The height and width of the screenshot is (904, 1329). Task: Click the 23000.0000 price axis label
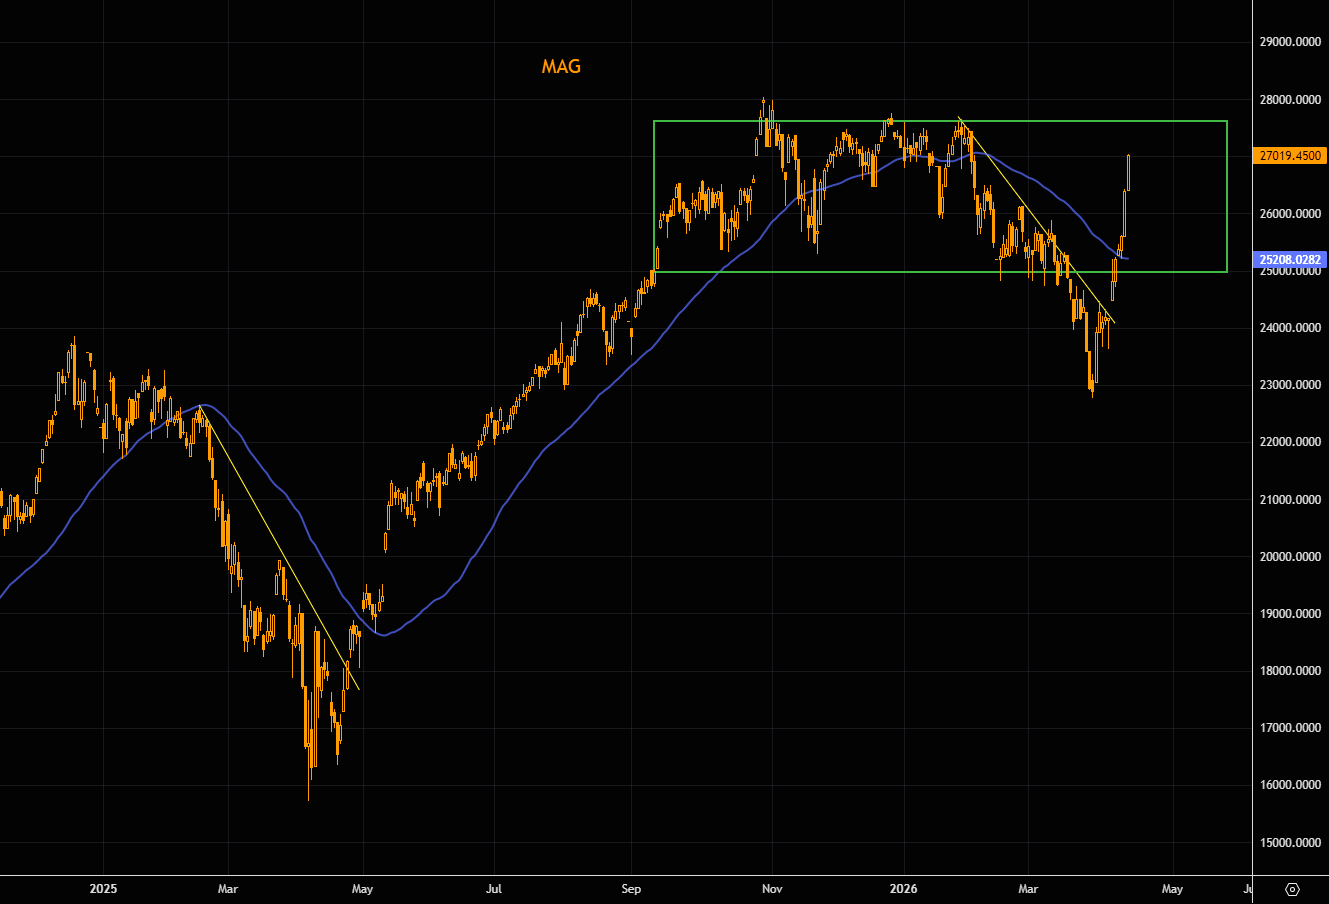pyautogui.click(x=1289, y=385)
